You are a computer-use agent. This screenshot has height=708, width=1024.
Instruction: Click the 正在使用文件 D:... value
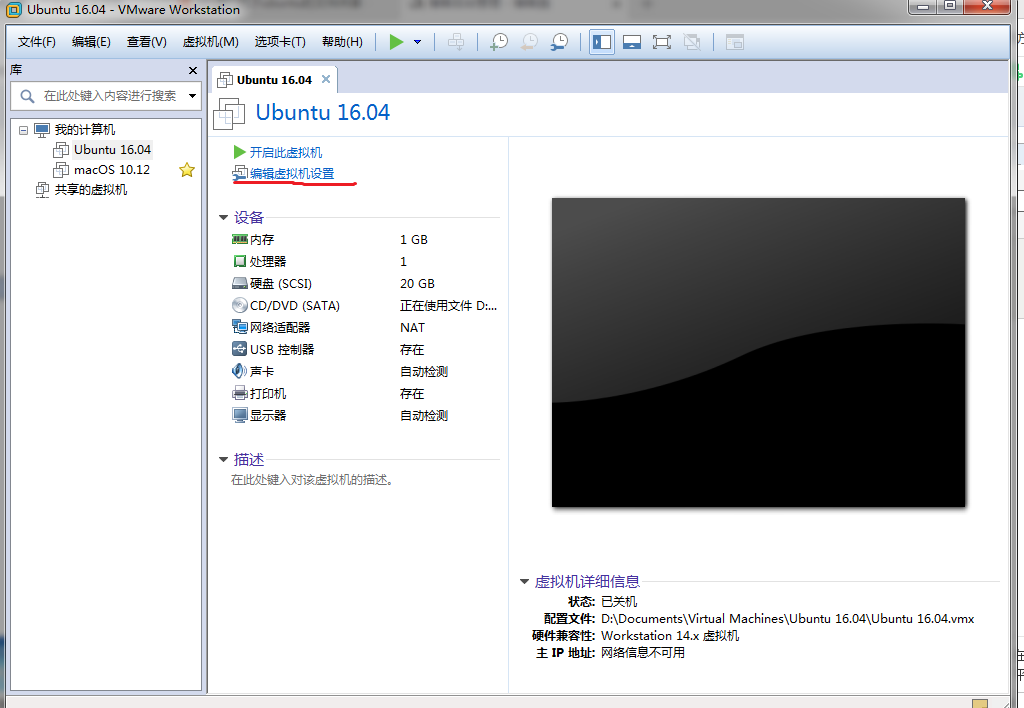coord(449,306)
